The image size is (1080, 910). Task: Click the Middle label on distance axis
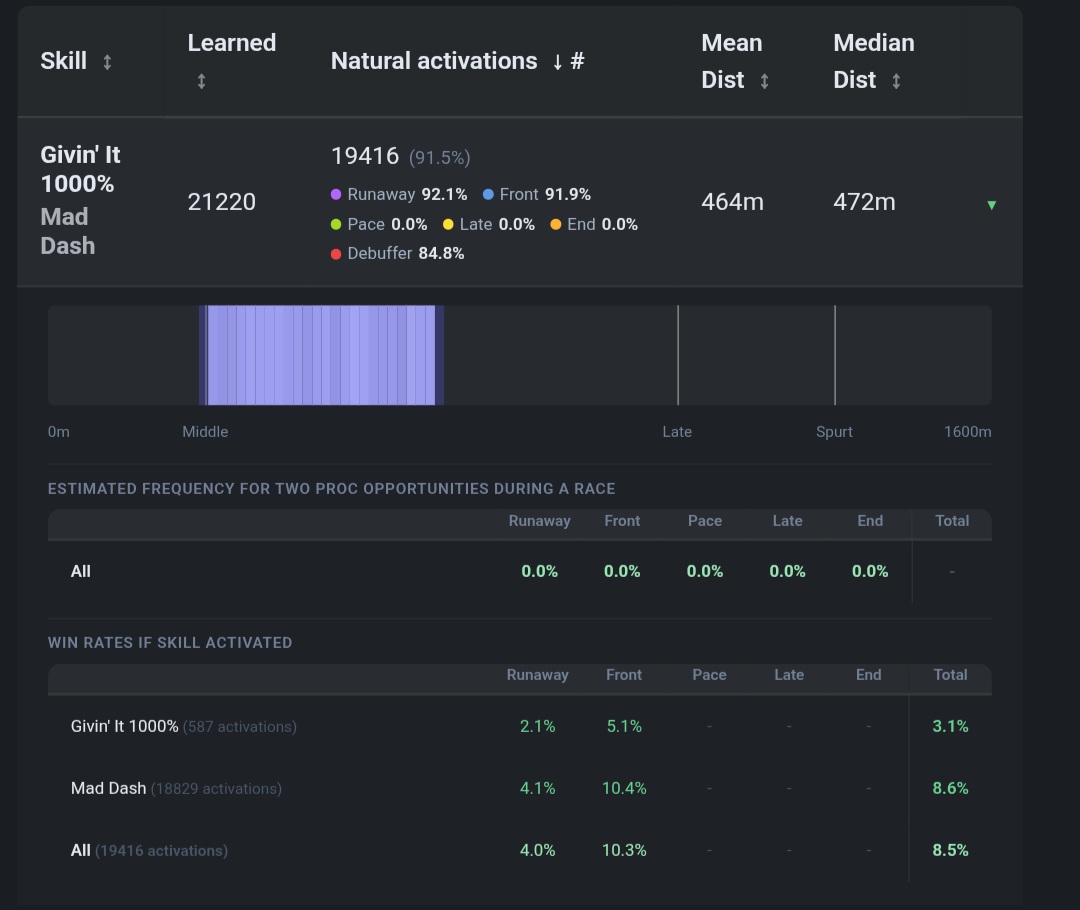click(205, 432)
